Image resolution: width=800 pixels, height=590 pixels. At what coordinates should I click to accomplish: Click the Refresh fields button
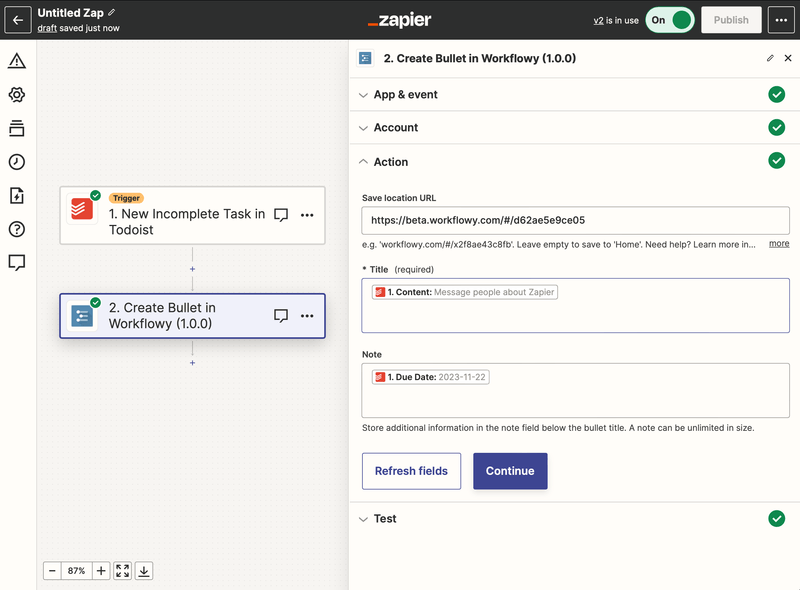[x=411, y=471]
